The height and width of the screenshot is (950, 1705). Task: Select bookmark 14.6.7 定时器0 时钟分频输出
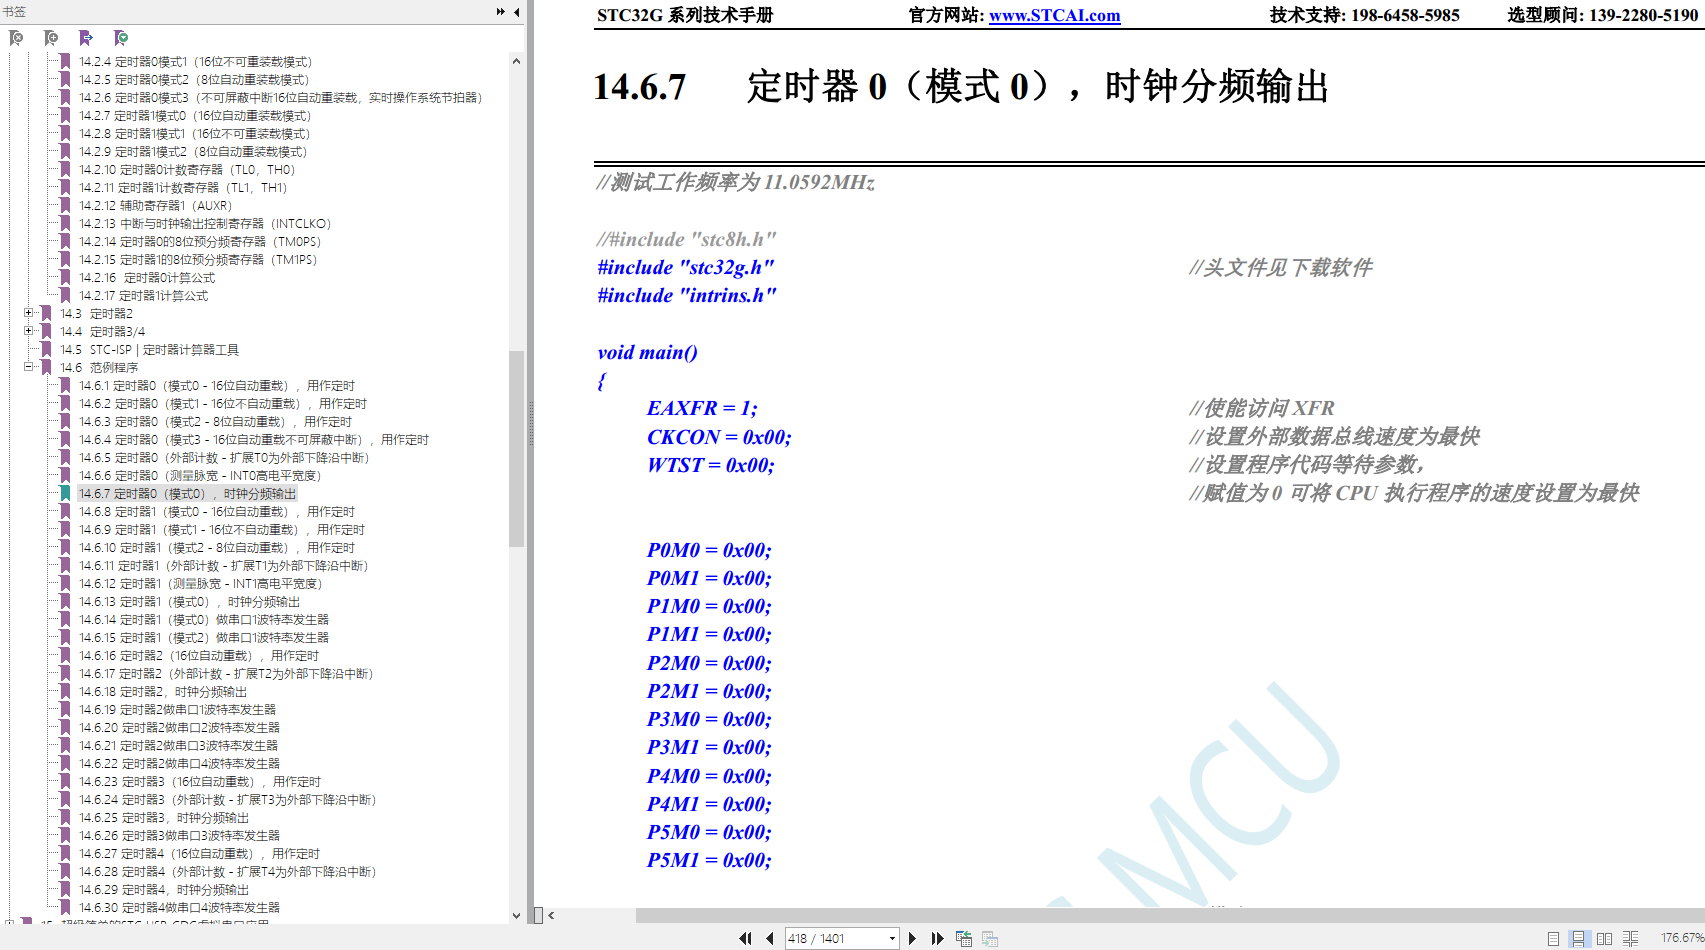point(188,493)
